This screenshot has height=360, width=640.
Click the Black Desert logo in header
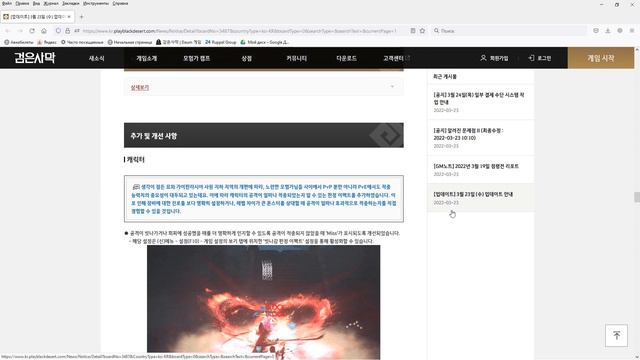pyautogui.click(x=35, y=58)
